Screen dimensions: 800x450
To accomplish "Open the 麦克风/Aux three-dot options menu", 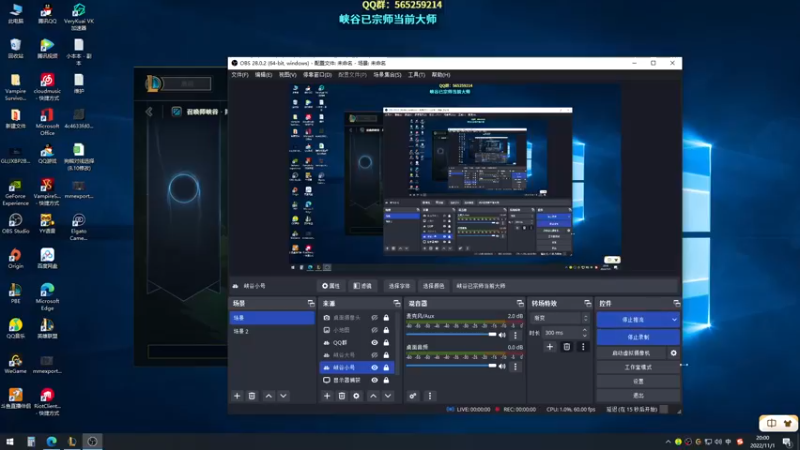I will (515, 335).
